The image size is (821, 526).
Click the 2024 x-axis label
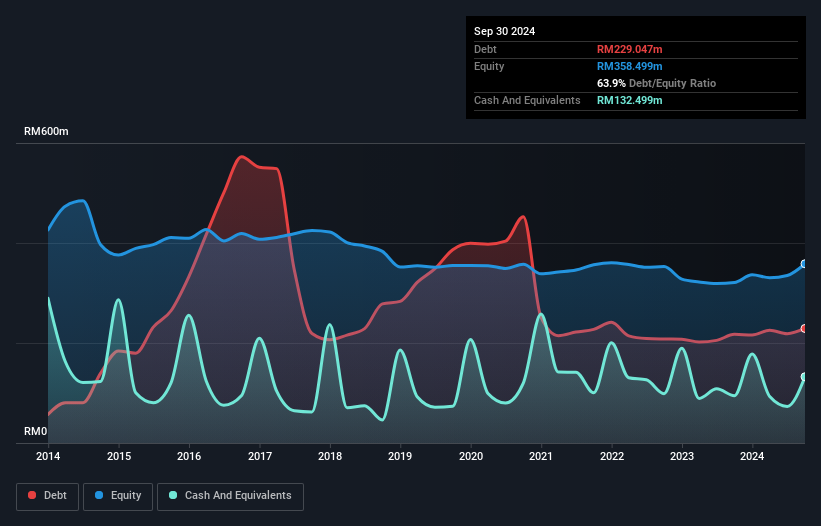click(x=752, y=456)
